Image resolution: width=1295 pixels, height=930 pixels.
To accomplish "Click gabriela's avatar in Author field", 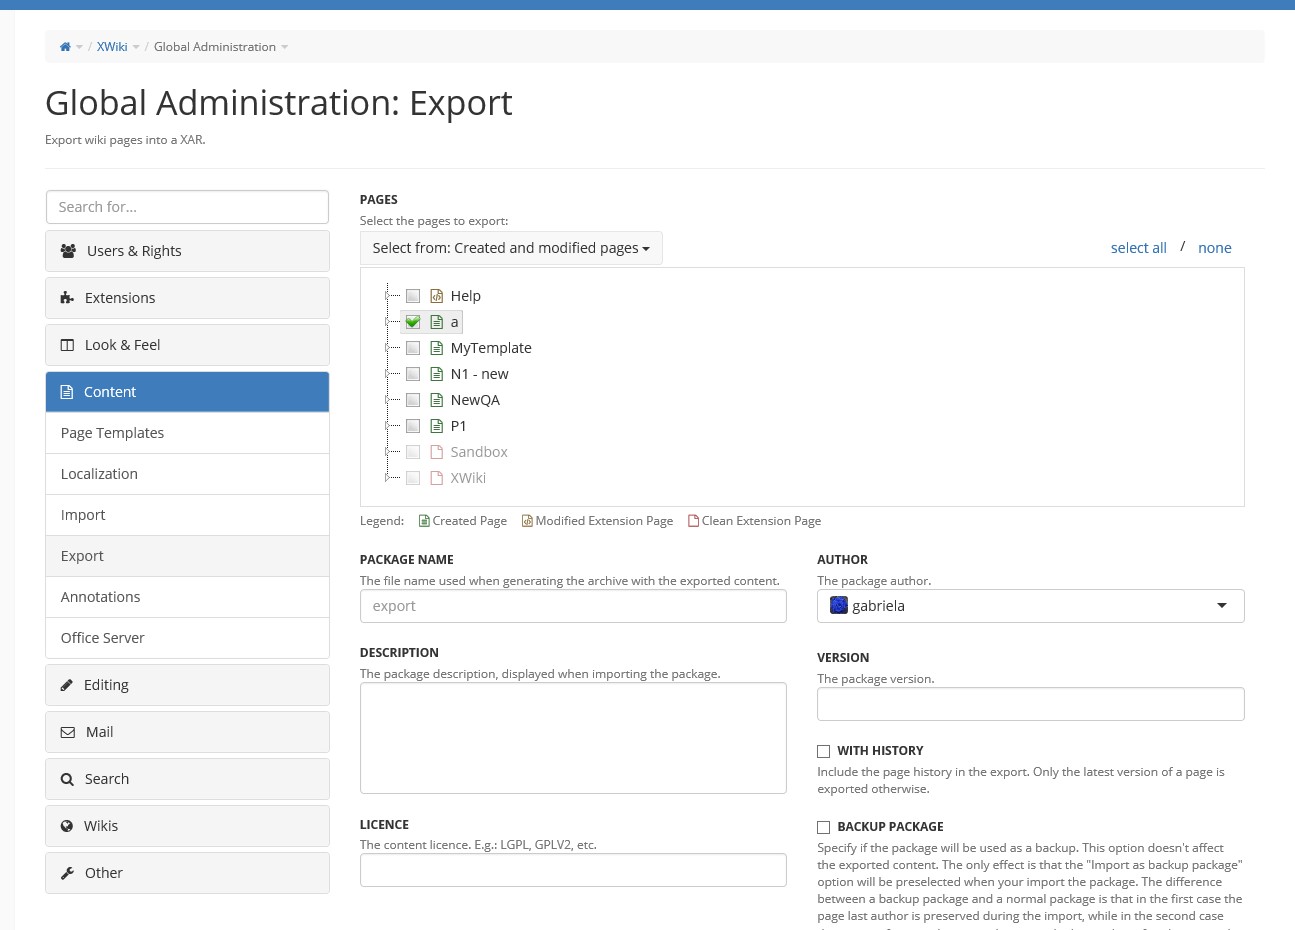I will pyautogui.click(x=839, y=605).
